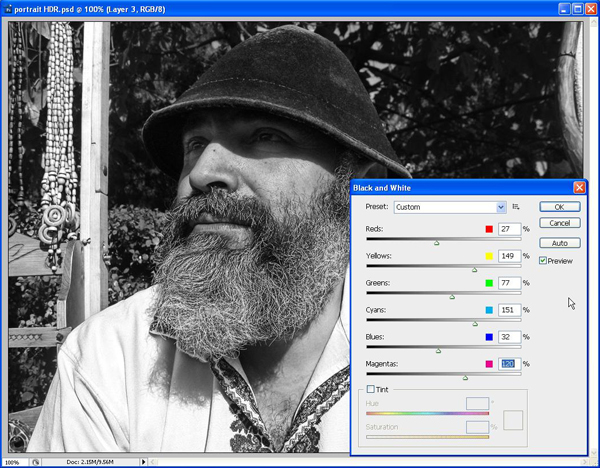Click the Magentas value field showing 120
Screen dimensions: 600x468
509,364
